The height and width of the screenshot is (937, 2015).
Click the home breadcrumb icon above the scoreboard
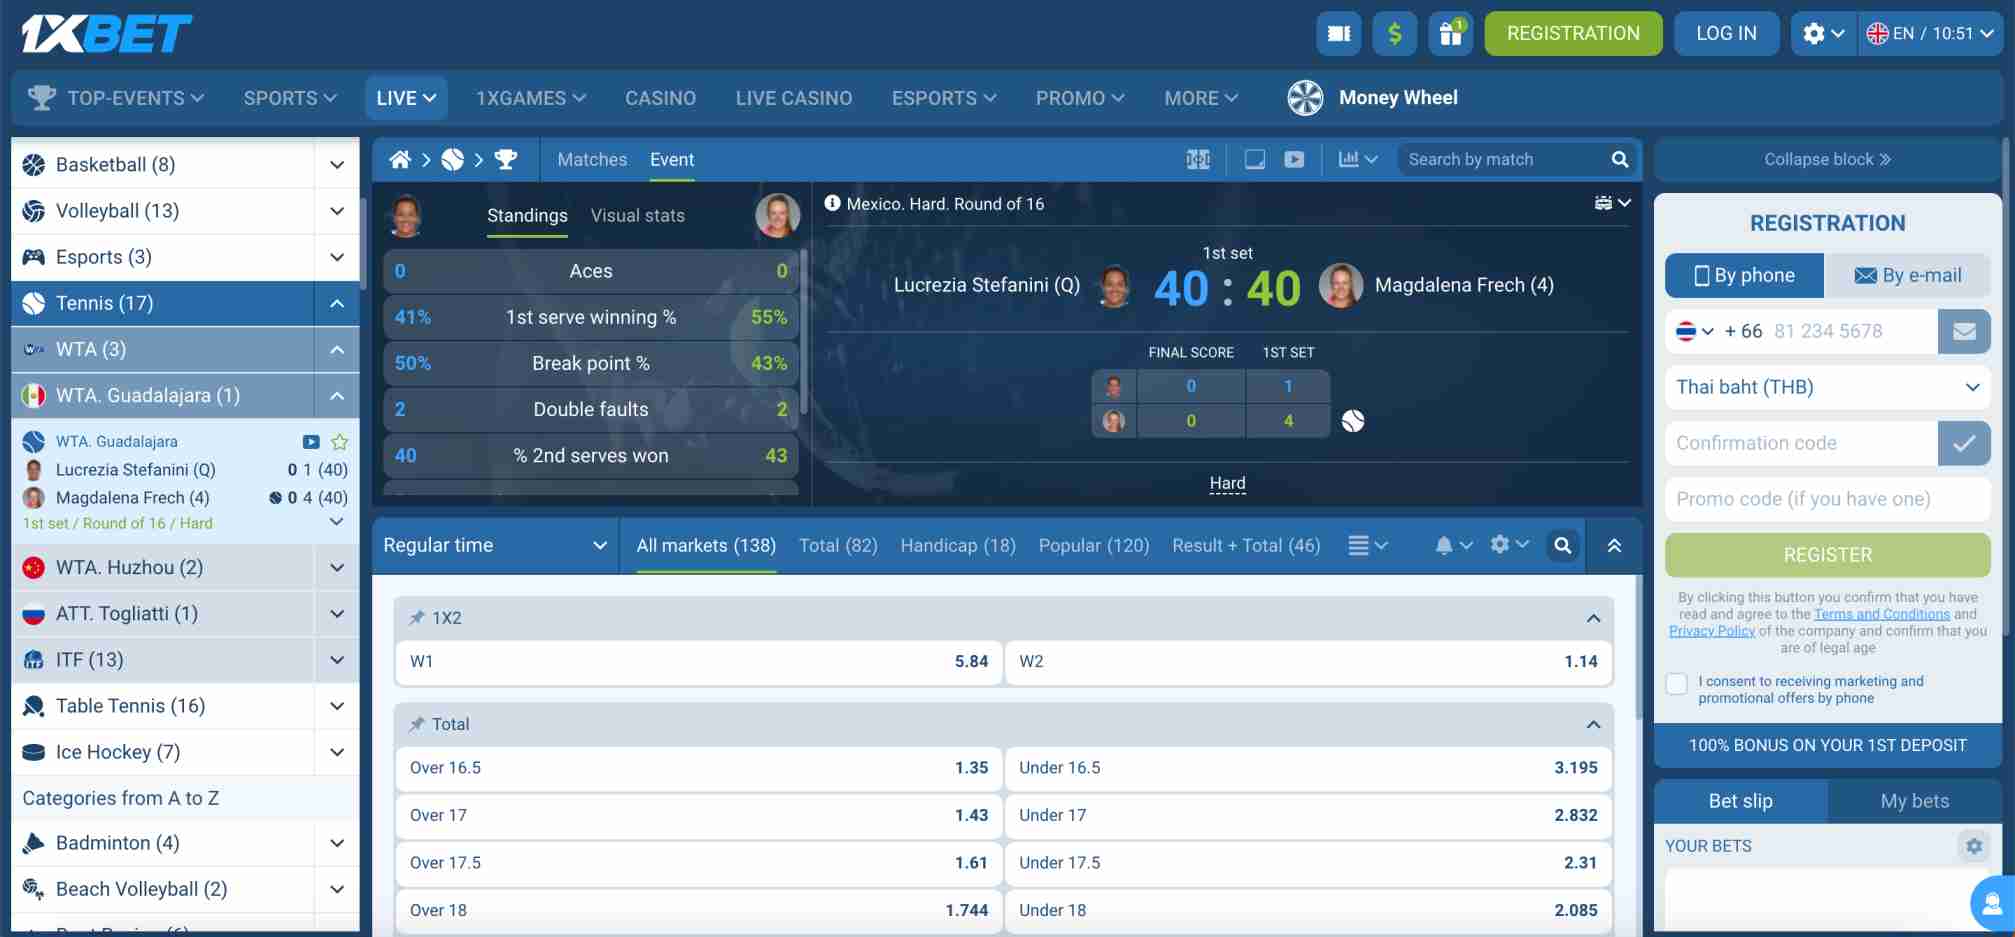pyautogui.click(x=399, y=159)
